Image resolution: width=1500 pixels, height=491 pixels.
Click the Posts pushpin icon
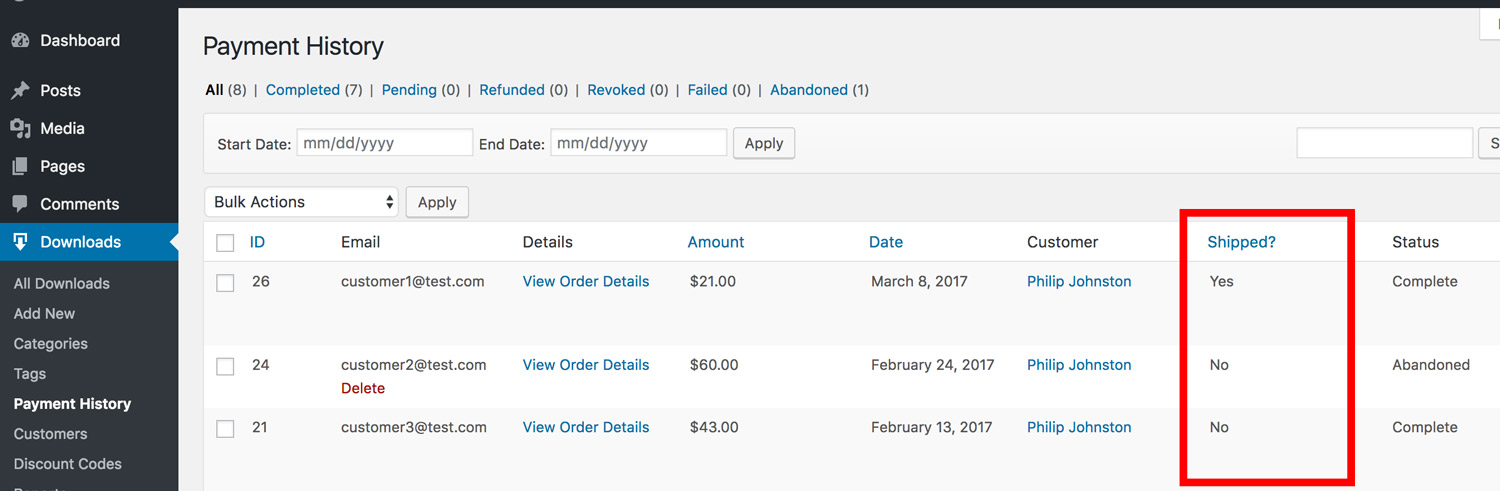point(20,91)
